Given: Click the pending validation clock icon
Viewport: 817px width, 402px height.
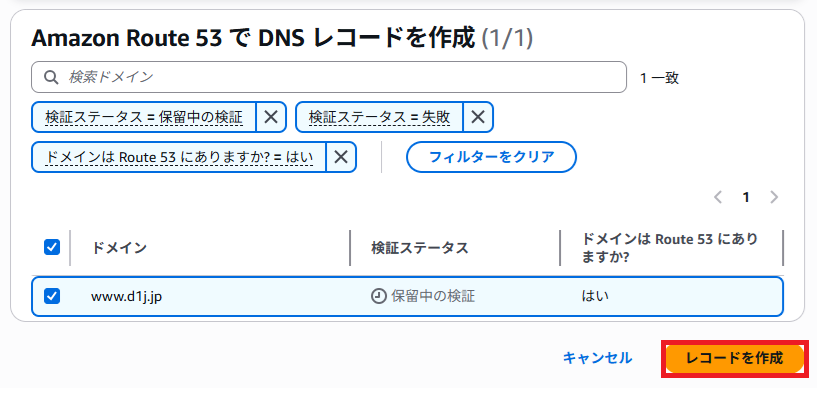Looking at the screenshot, I should point(378,296).
